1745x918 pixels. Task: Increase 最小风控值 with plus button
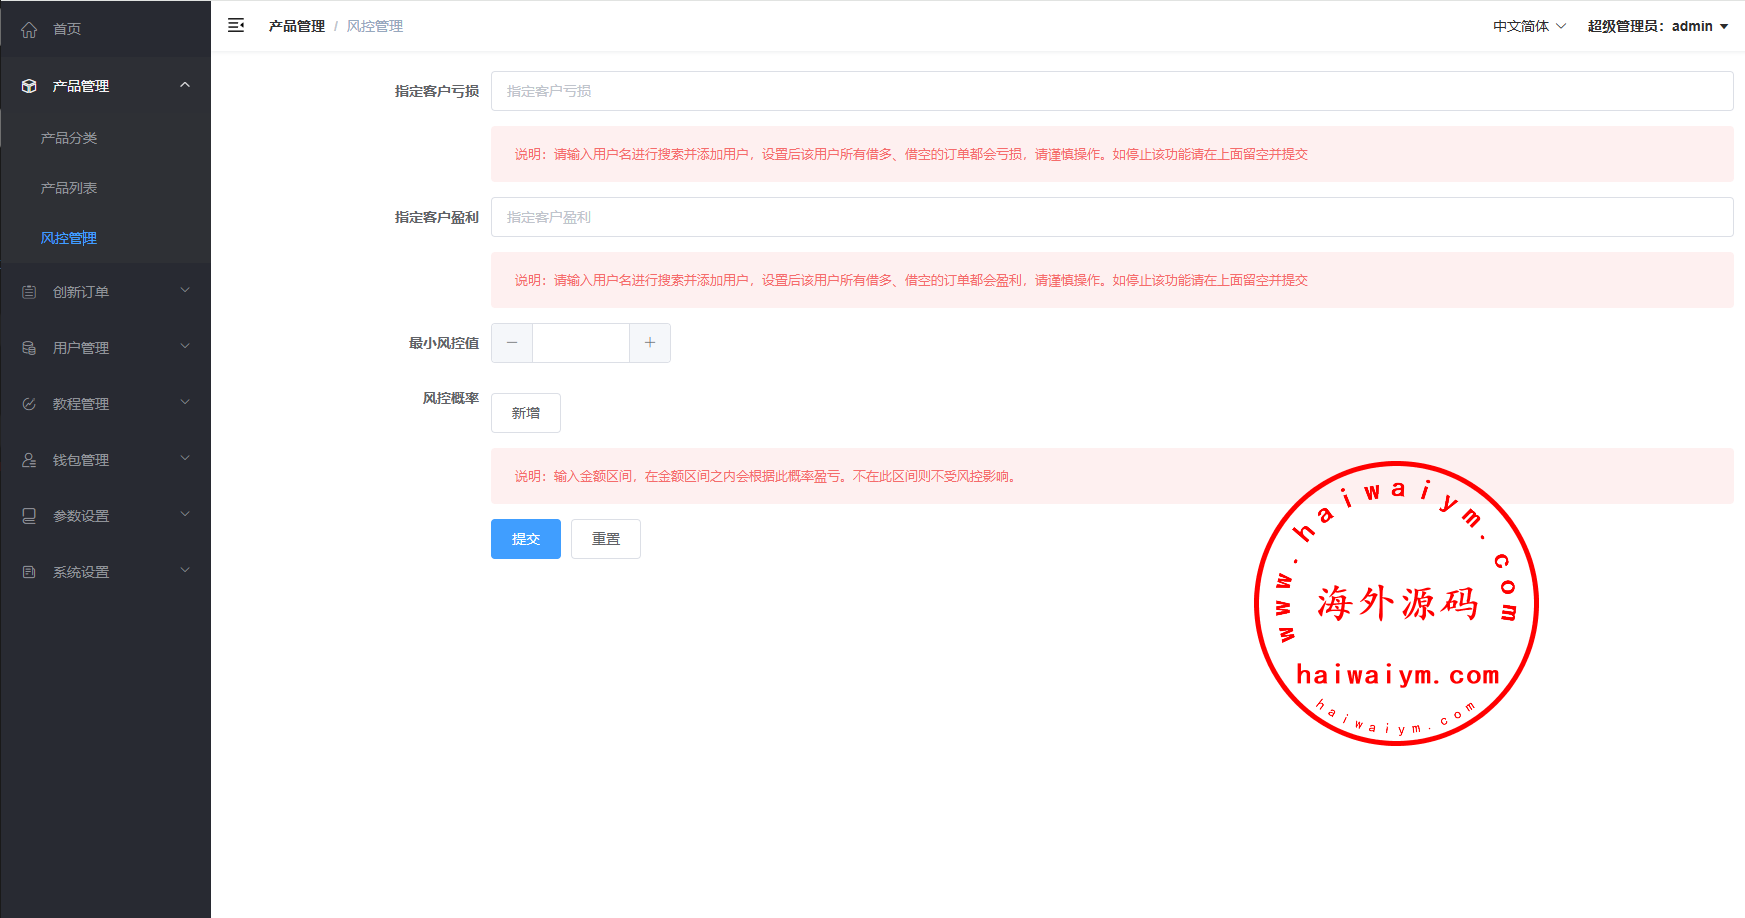(x=650, y=343)
